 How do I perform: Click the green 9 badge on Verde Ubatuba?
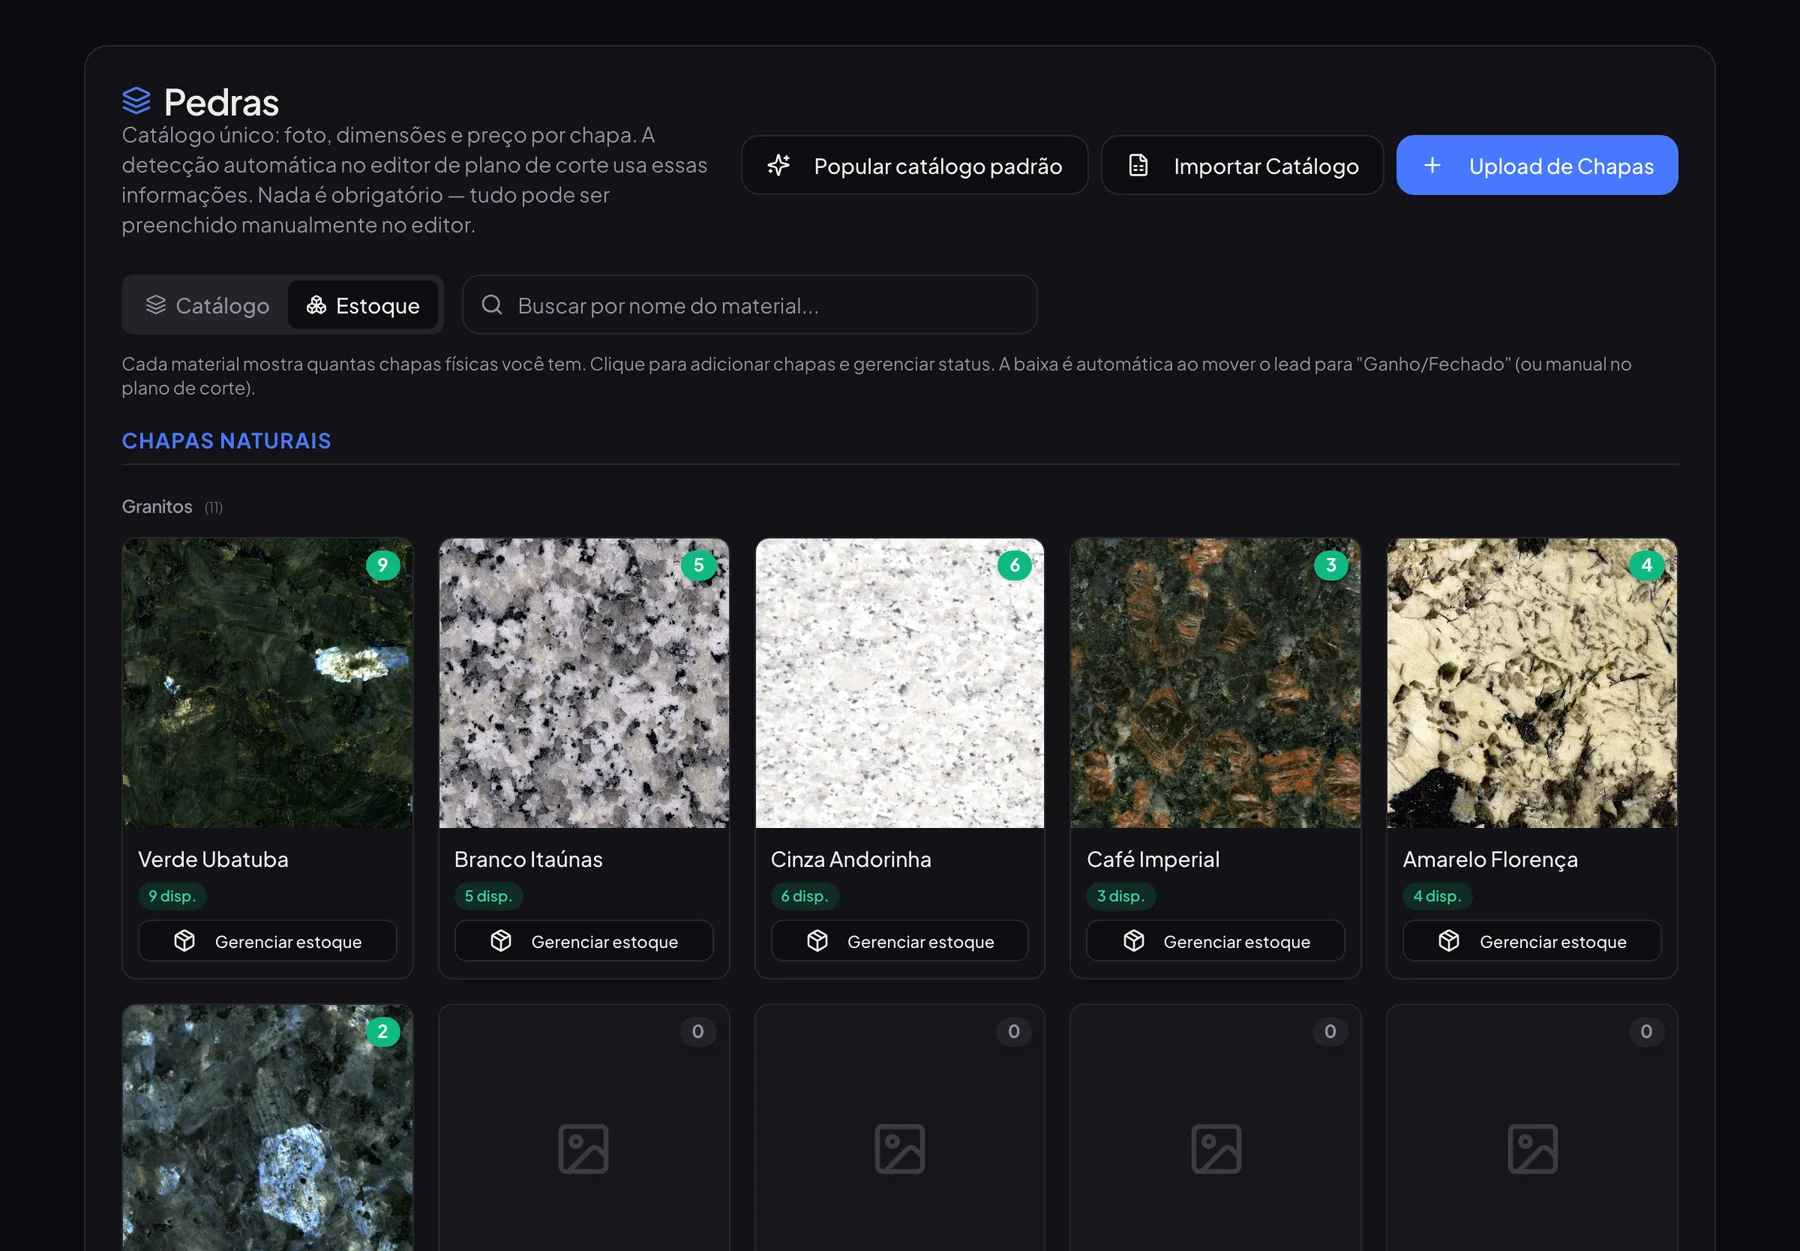[x=383, y=565]
